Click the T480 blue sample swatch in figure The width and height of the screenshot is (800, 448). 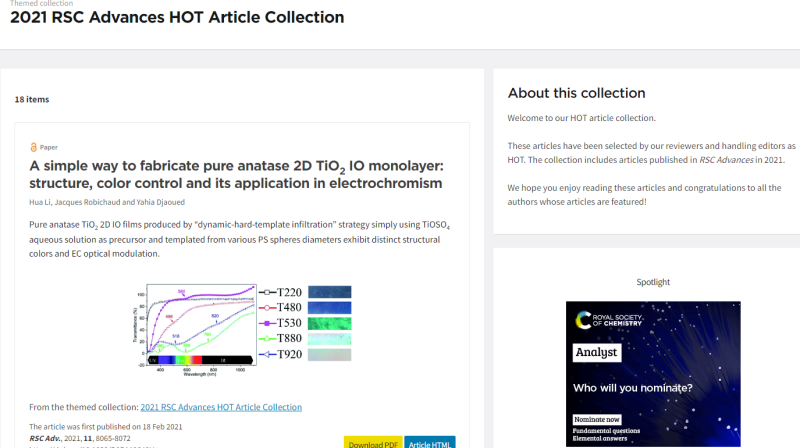pyautogui.click(x=330, y=308)
